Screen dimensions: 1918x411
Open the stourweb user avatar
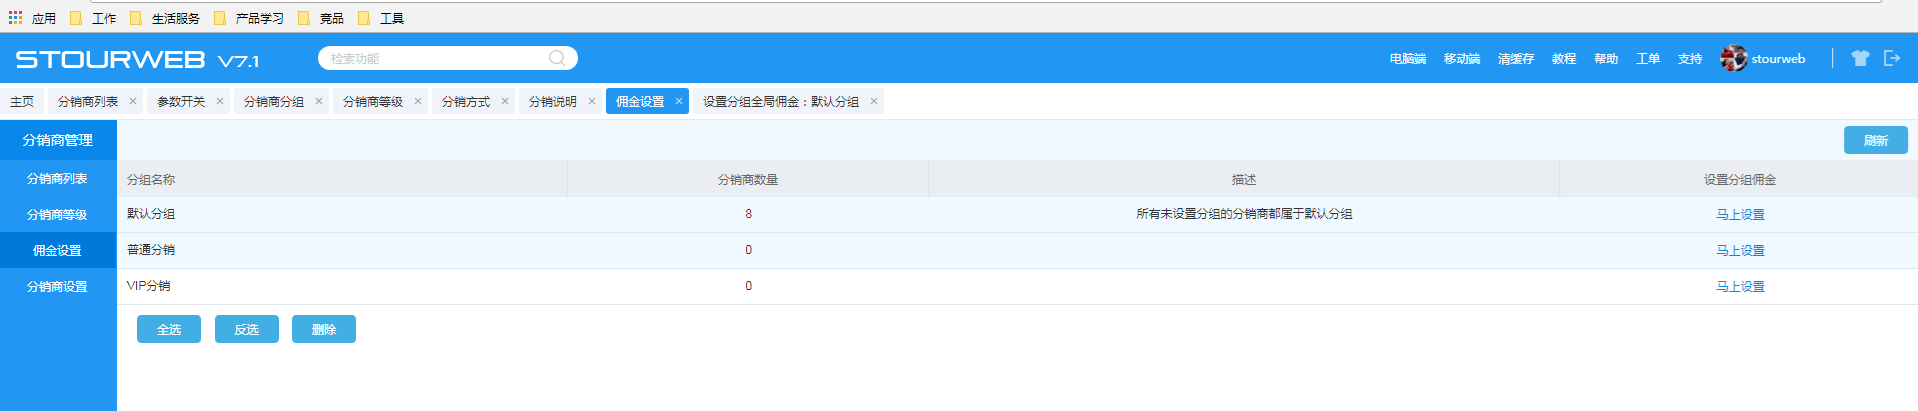click(x=1733, y=58)
